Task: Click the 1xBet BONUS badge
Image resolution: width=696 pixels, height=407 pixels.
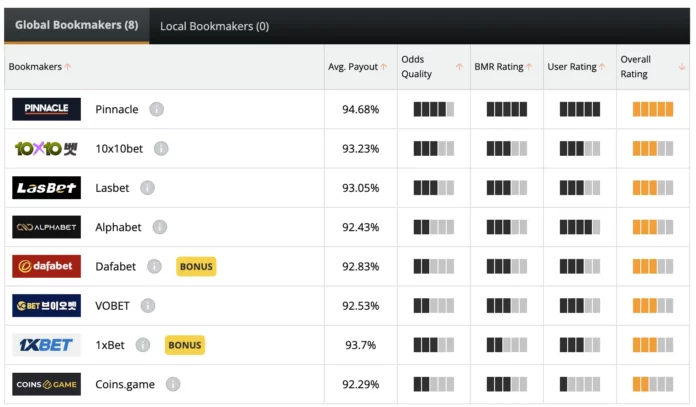Action: tap(185, 345)
